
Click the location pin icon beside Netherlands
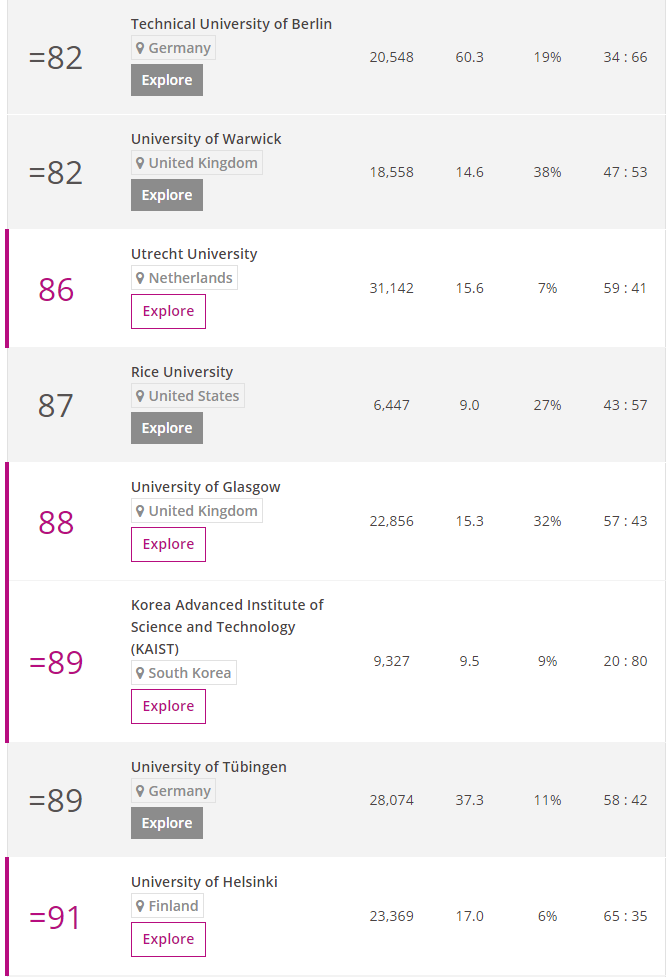pyautogui.click(x=141, y=278)
